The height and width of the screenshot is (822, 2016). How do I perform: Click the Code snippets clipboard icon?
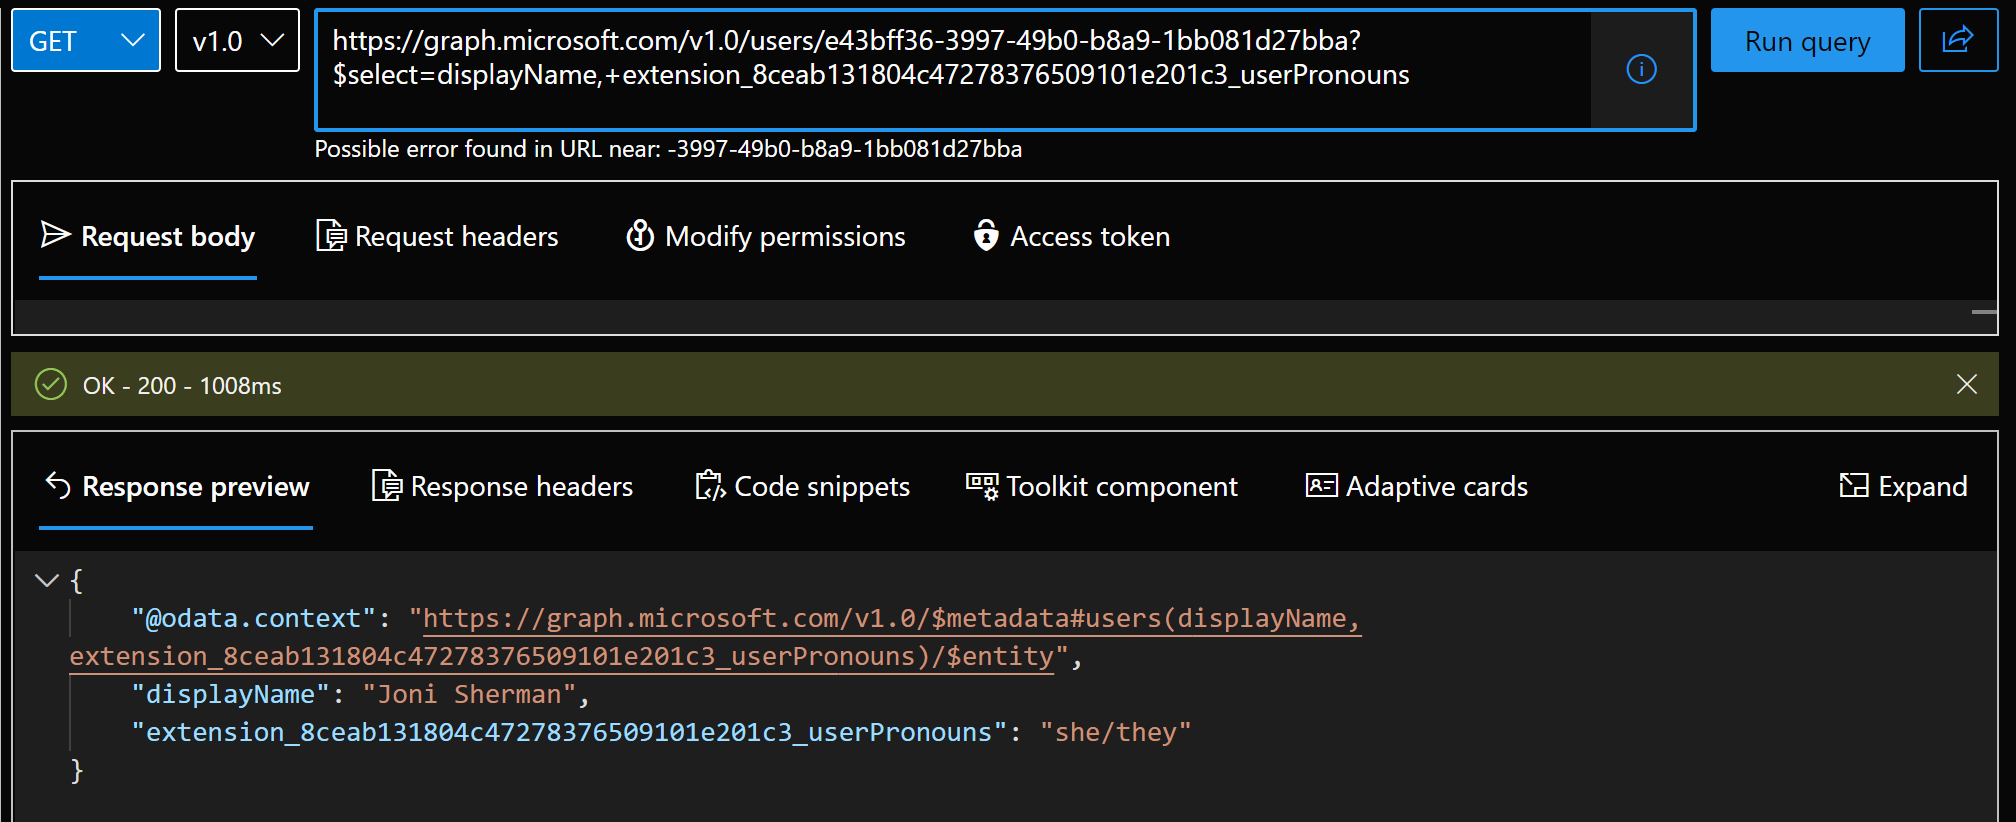[710, 486]
